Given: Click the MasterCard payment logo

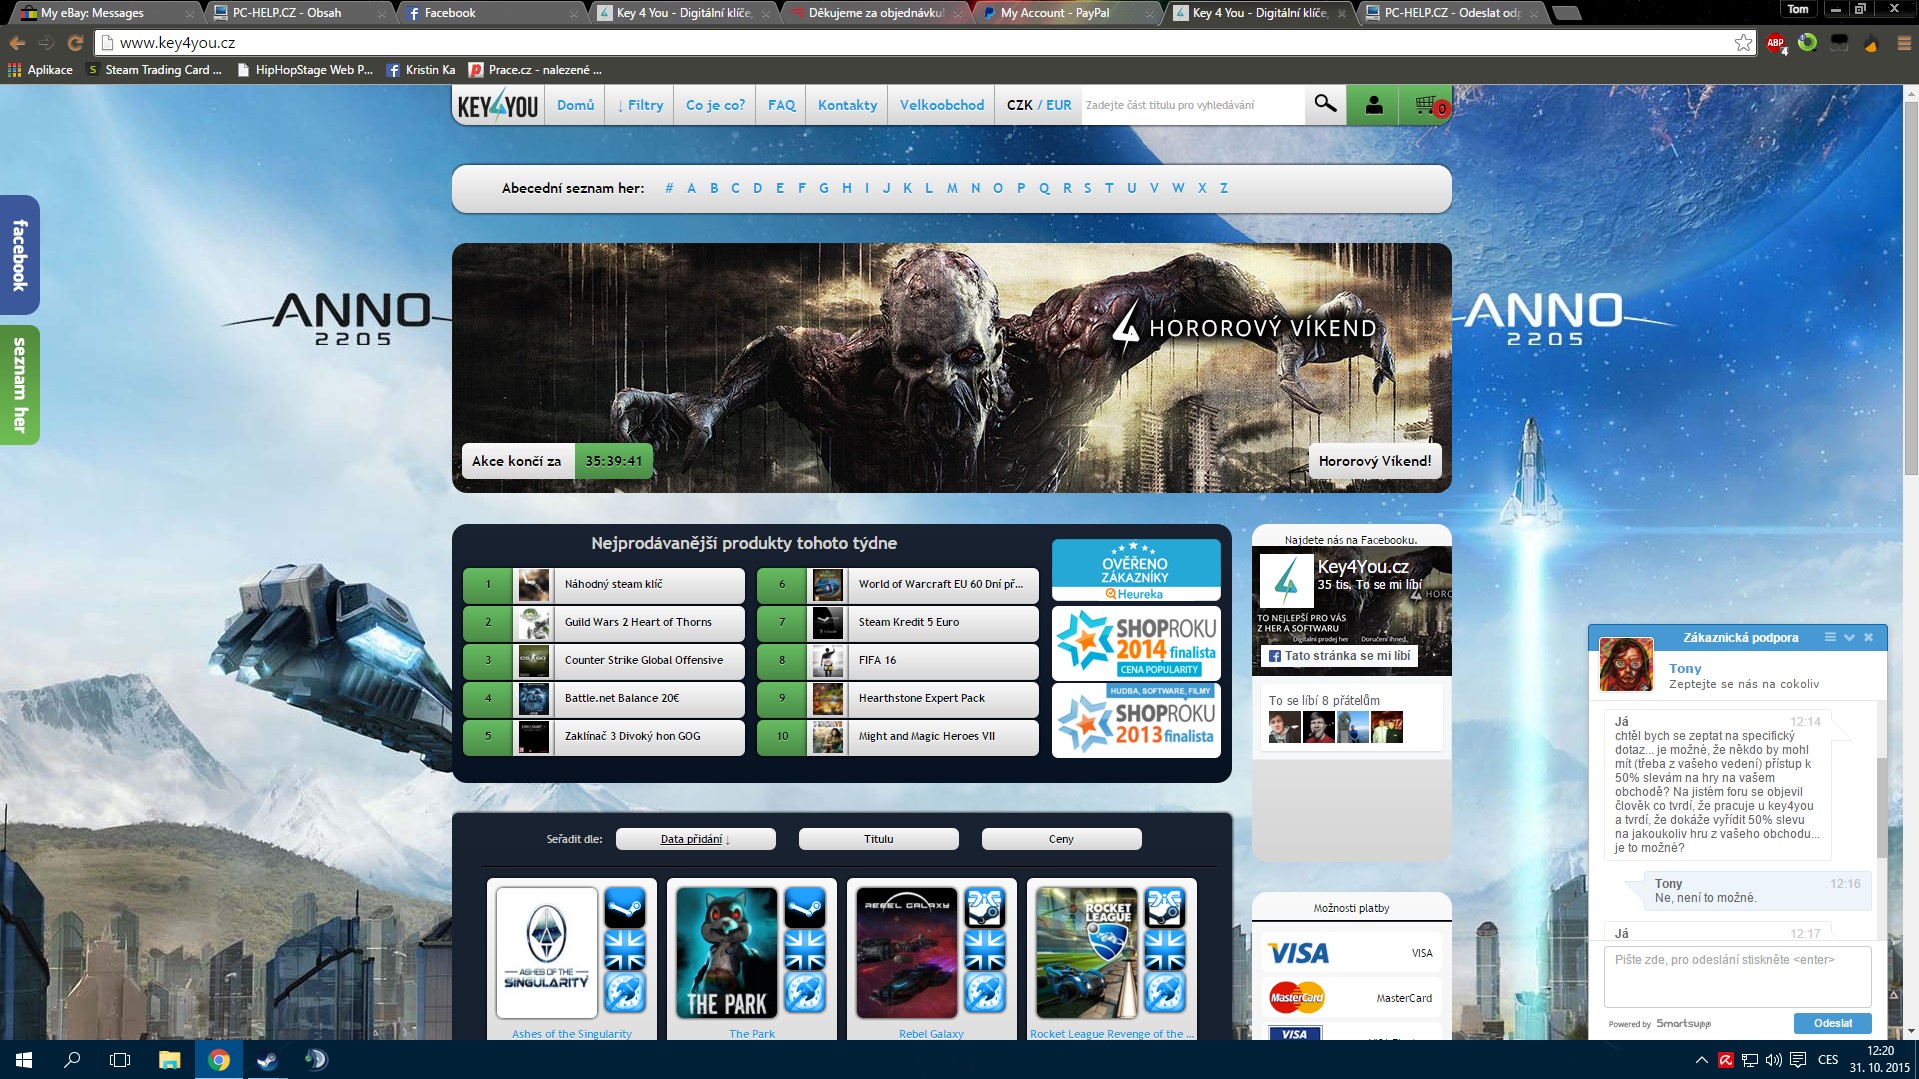Looking at the screenshot, I should point(1297,997).
